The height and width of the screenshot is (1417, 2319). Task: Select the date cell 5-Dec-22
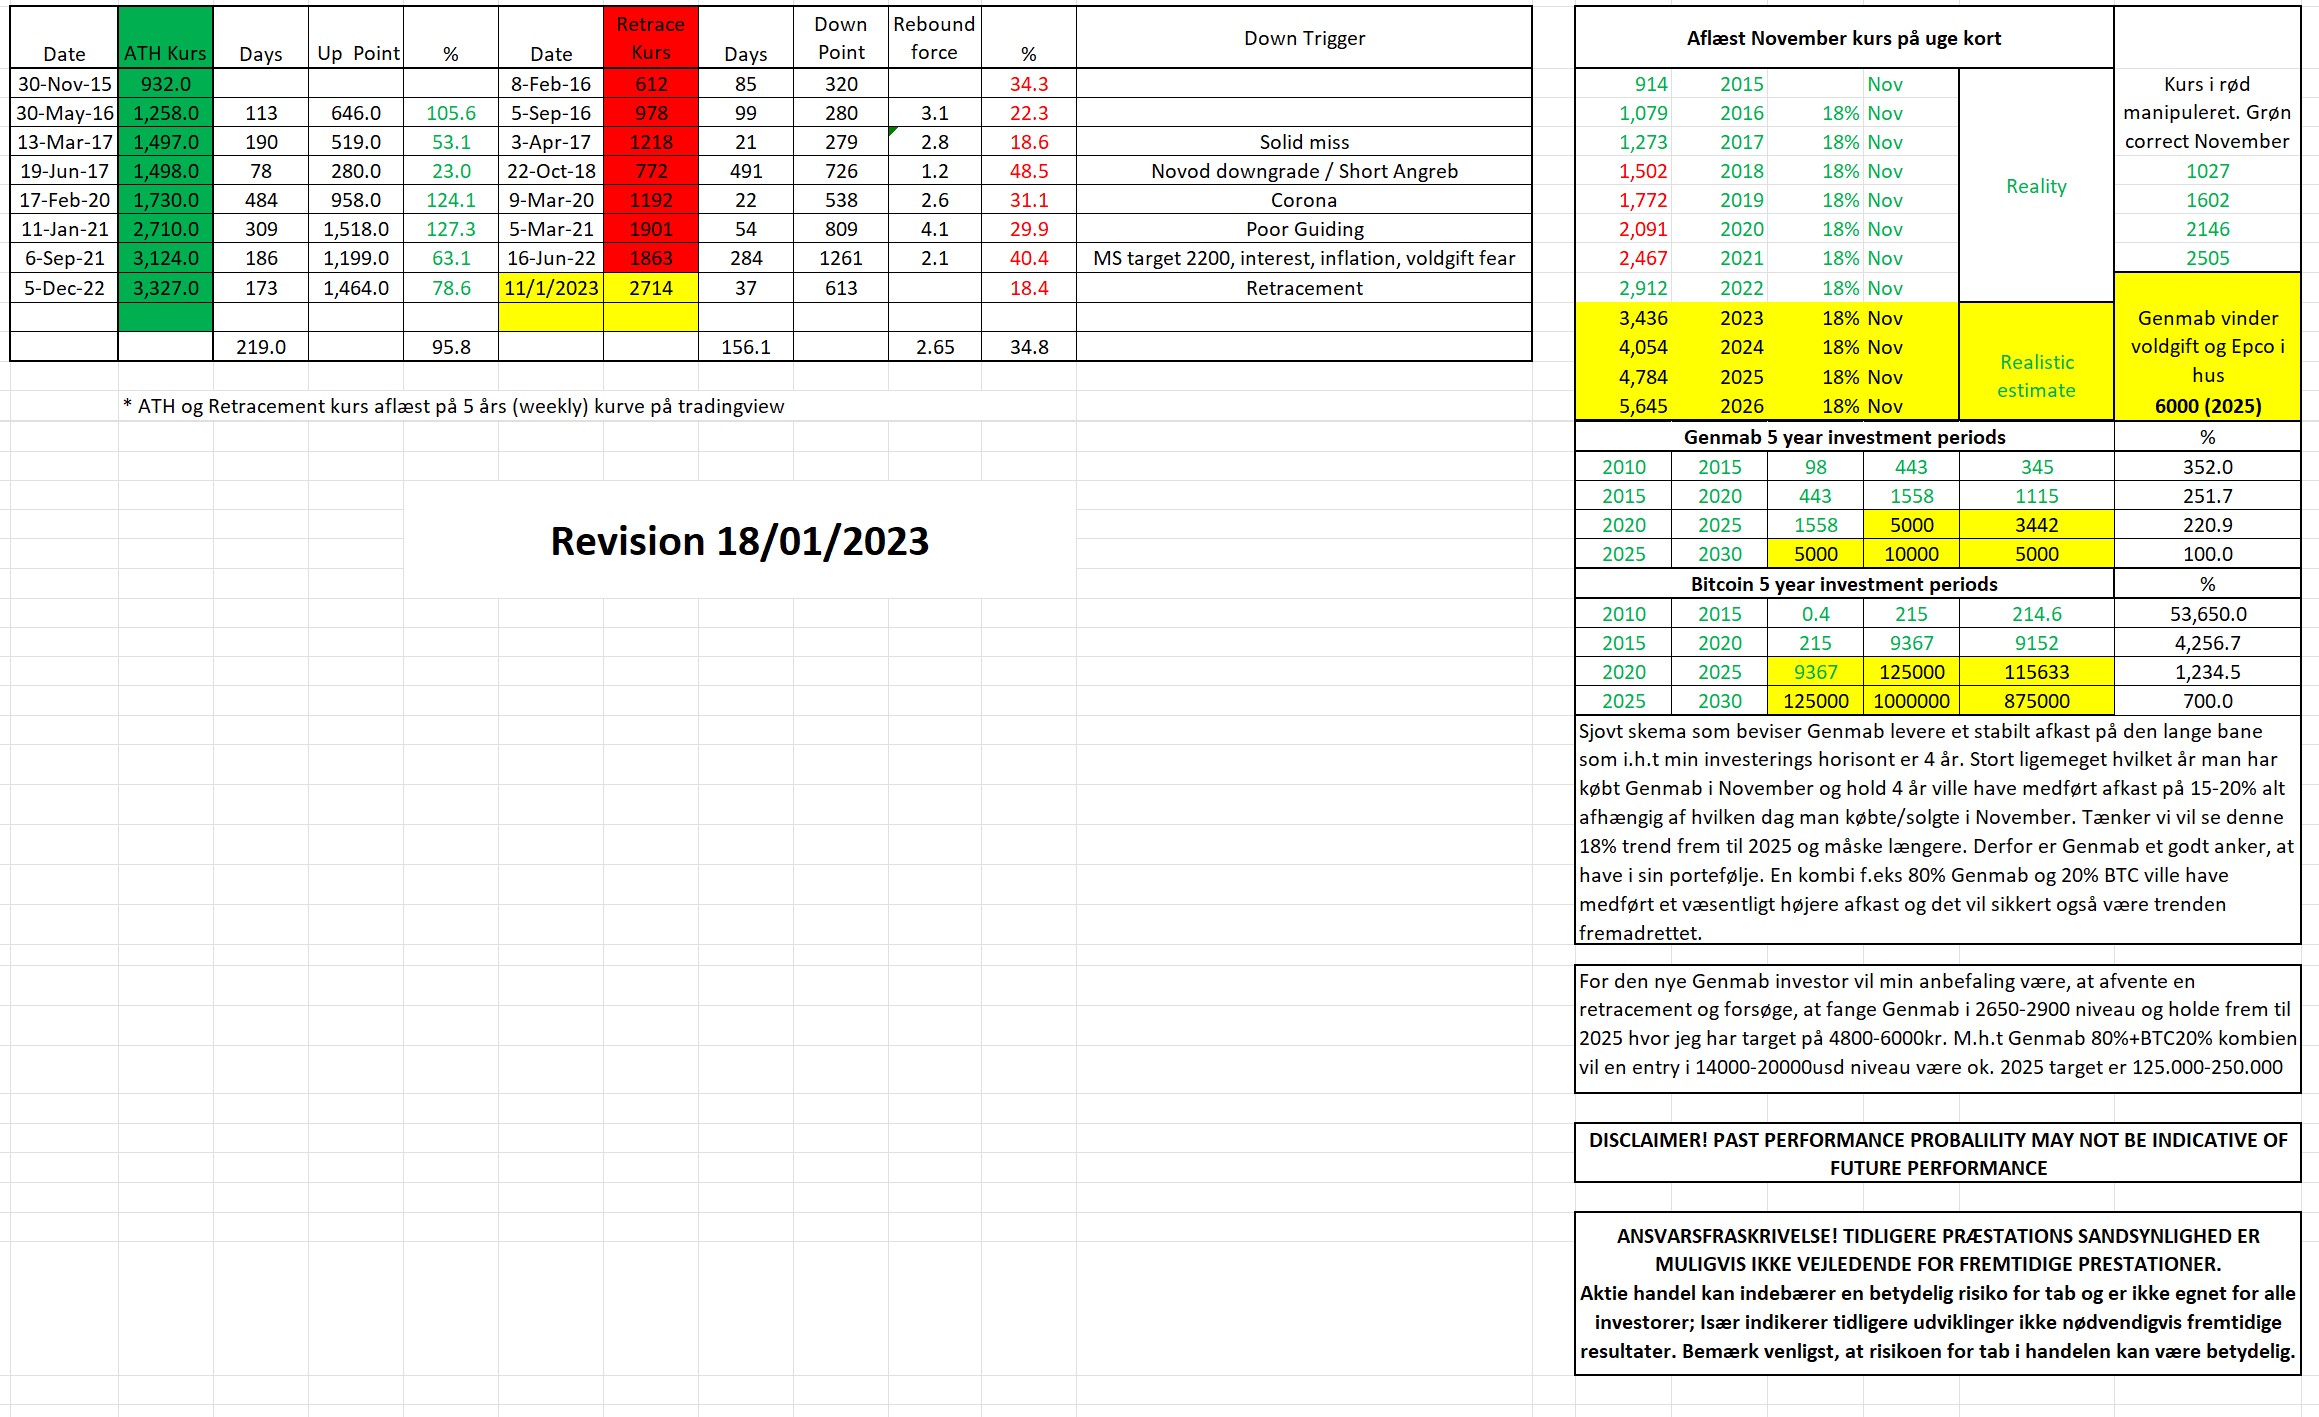click(x=64, y=288)
